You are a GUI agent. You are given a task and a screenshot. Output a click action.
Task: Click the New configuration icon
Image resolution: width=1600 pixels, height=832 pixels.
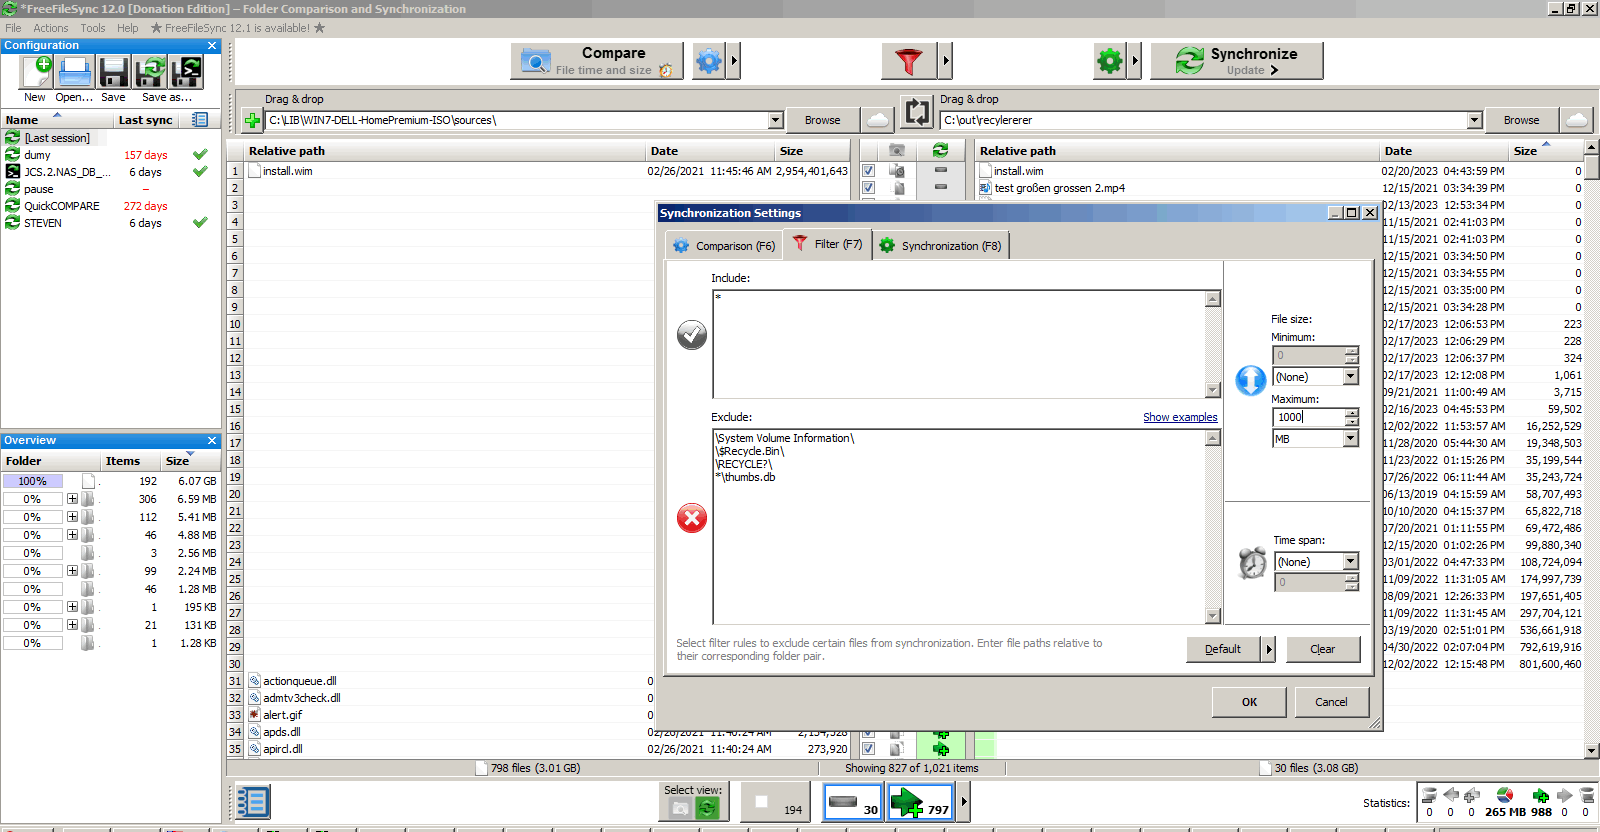pos(36,72)
